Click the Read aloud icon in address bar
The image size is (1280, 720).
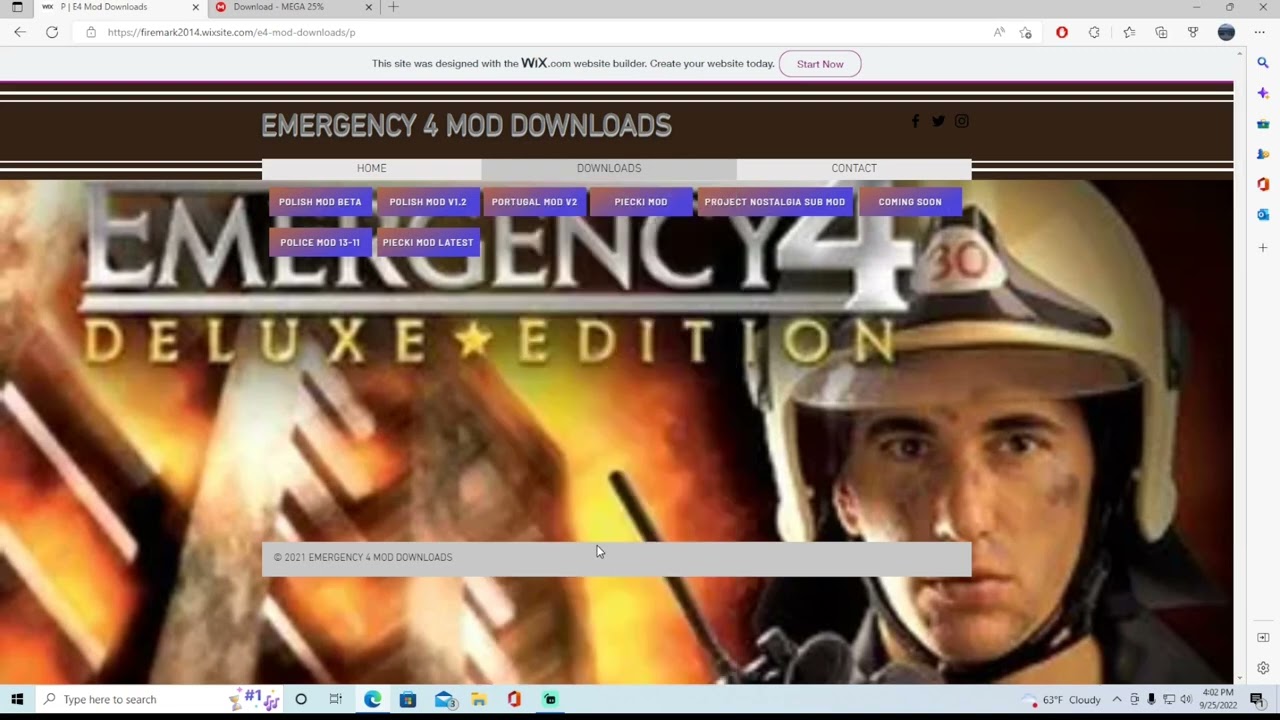[999, 32]
